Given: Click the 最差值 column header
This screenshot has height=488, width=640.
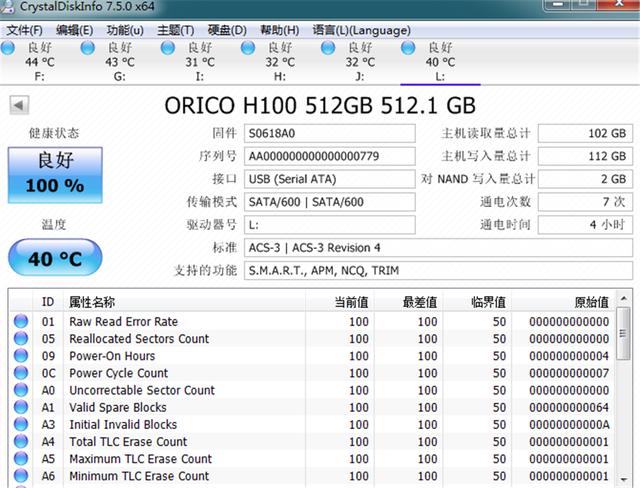Looking at the screenshot, I should [x=408, y=302].
